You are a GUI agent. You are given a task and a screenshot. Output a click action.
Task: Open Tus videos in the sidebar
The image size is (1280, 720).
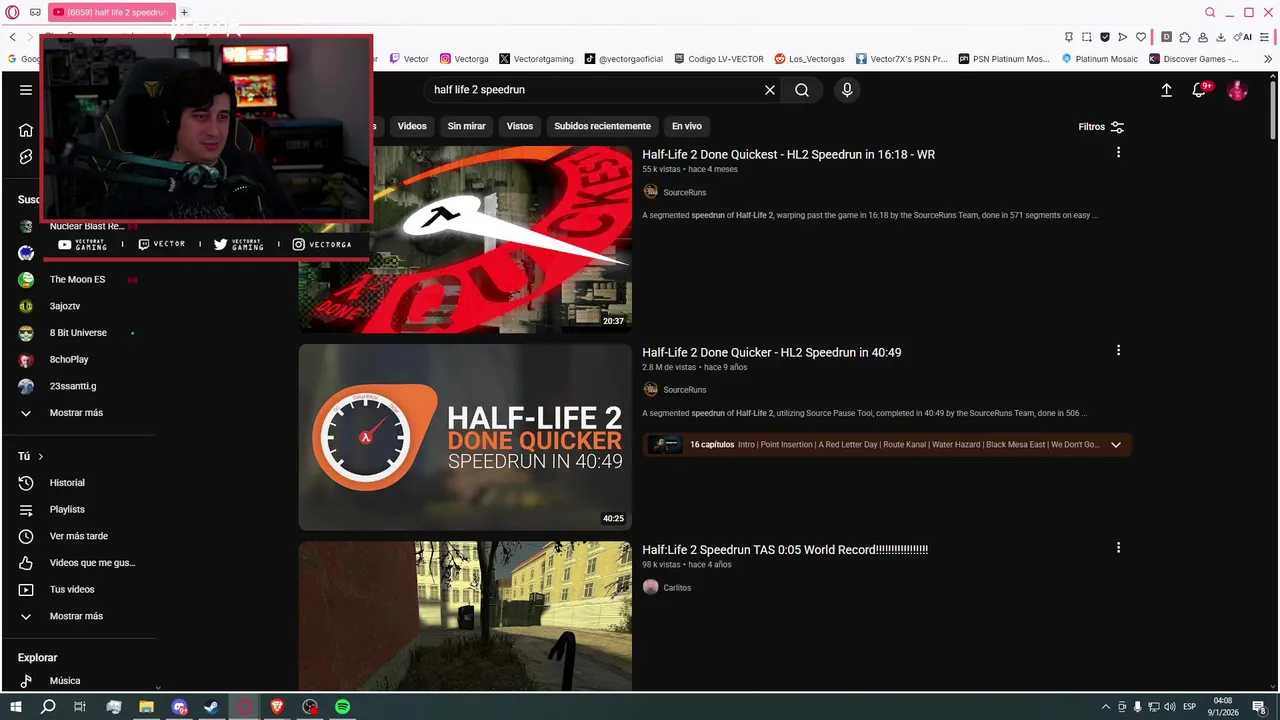[x=72, y=590]
